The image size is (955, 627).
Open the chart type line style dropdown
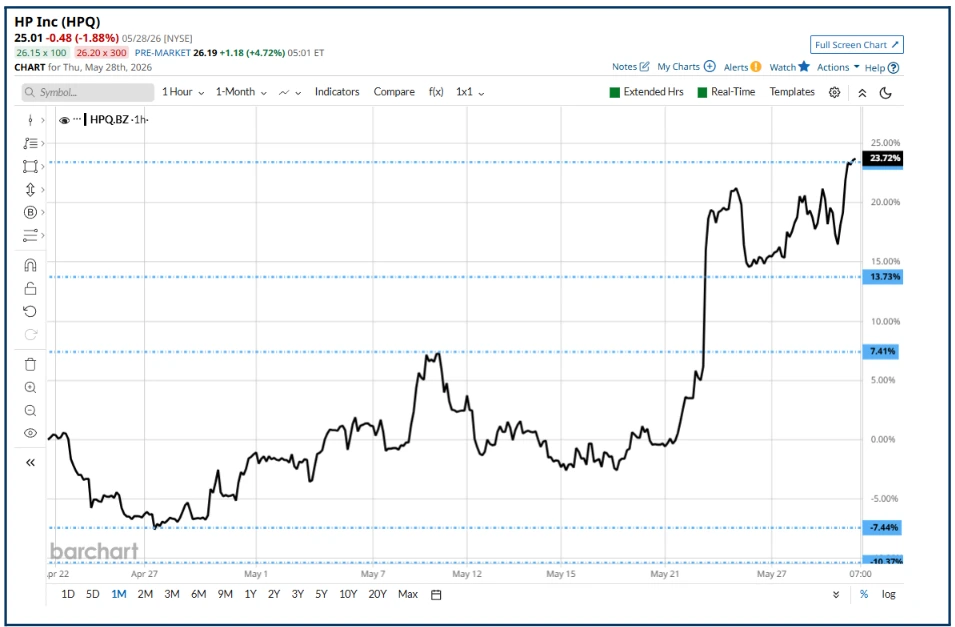[x=290, y=93]
